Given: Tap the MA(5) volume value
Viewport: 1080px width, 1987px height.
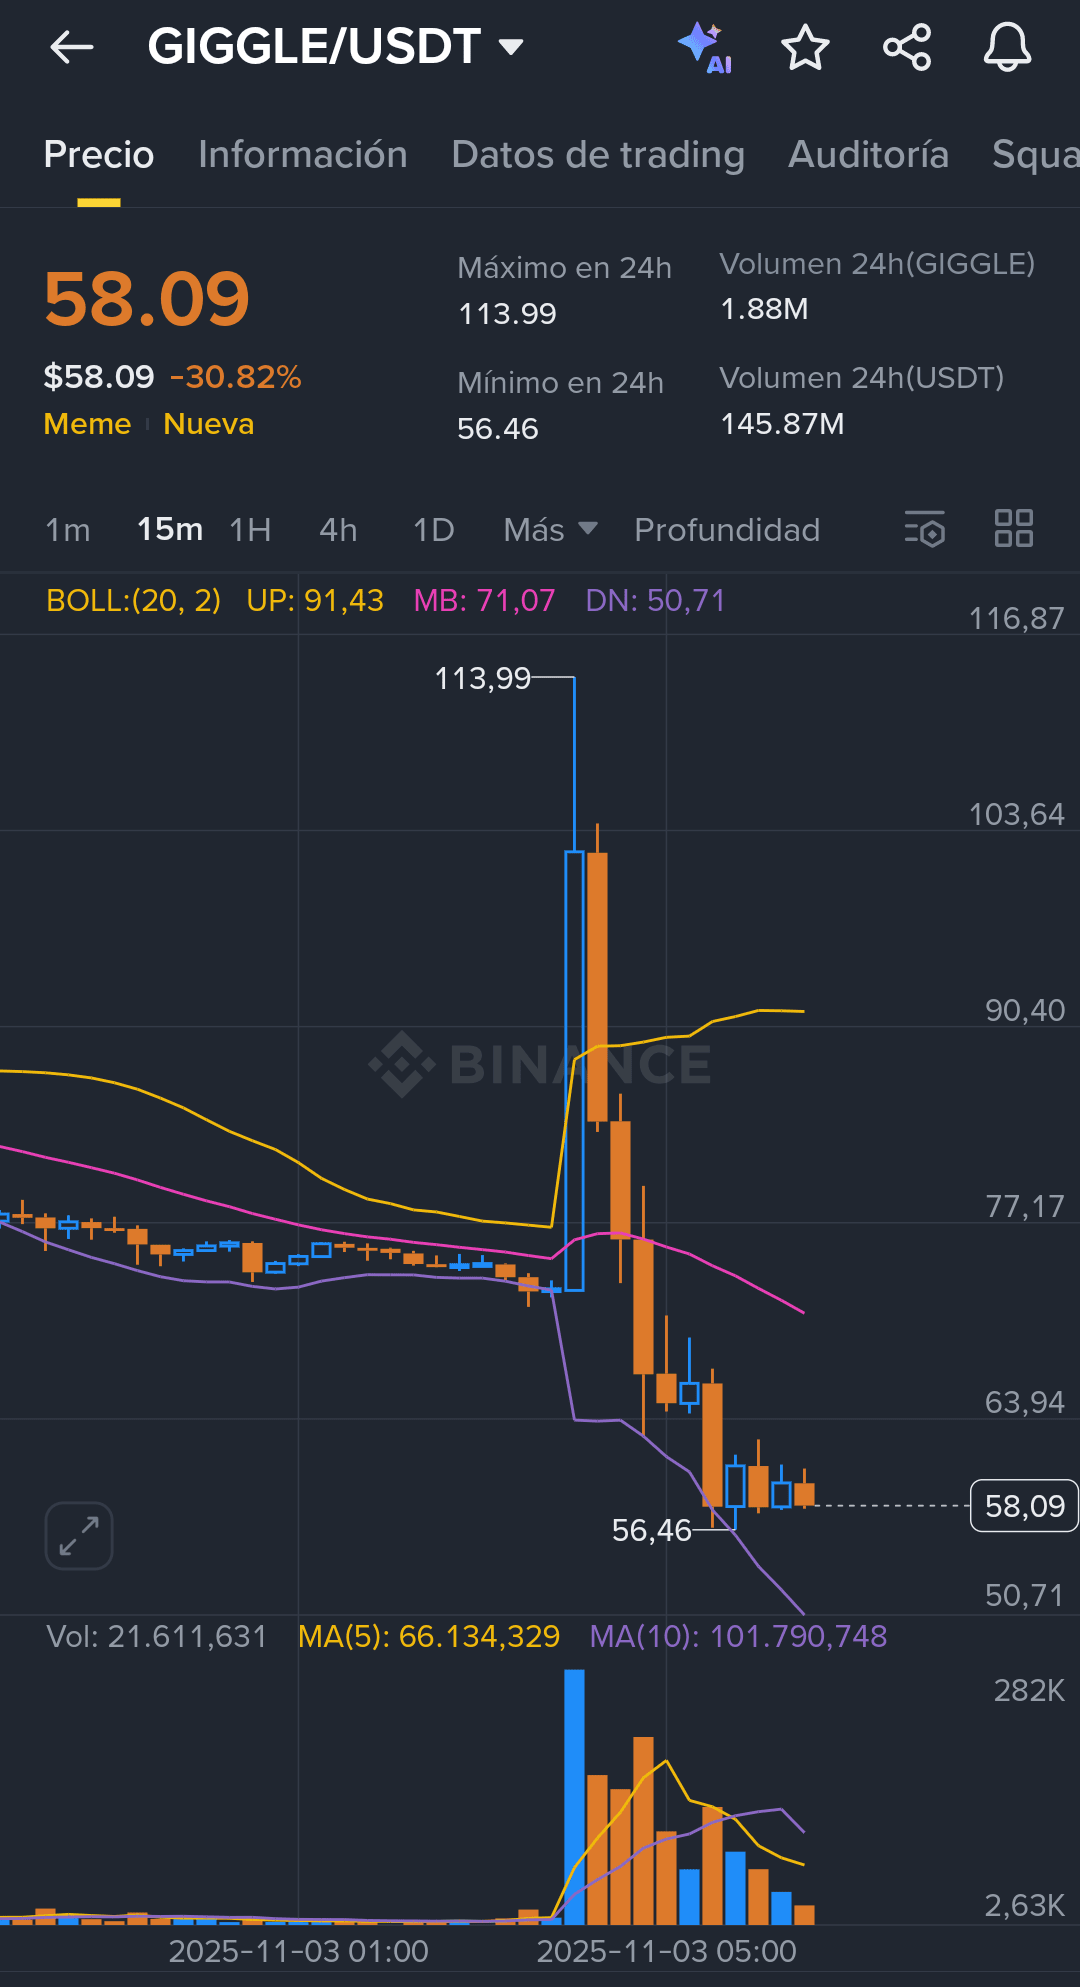Looking at the screenshot, I should click(429, 1636).
